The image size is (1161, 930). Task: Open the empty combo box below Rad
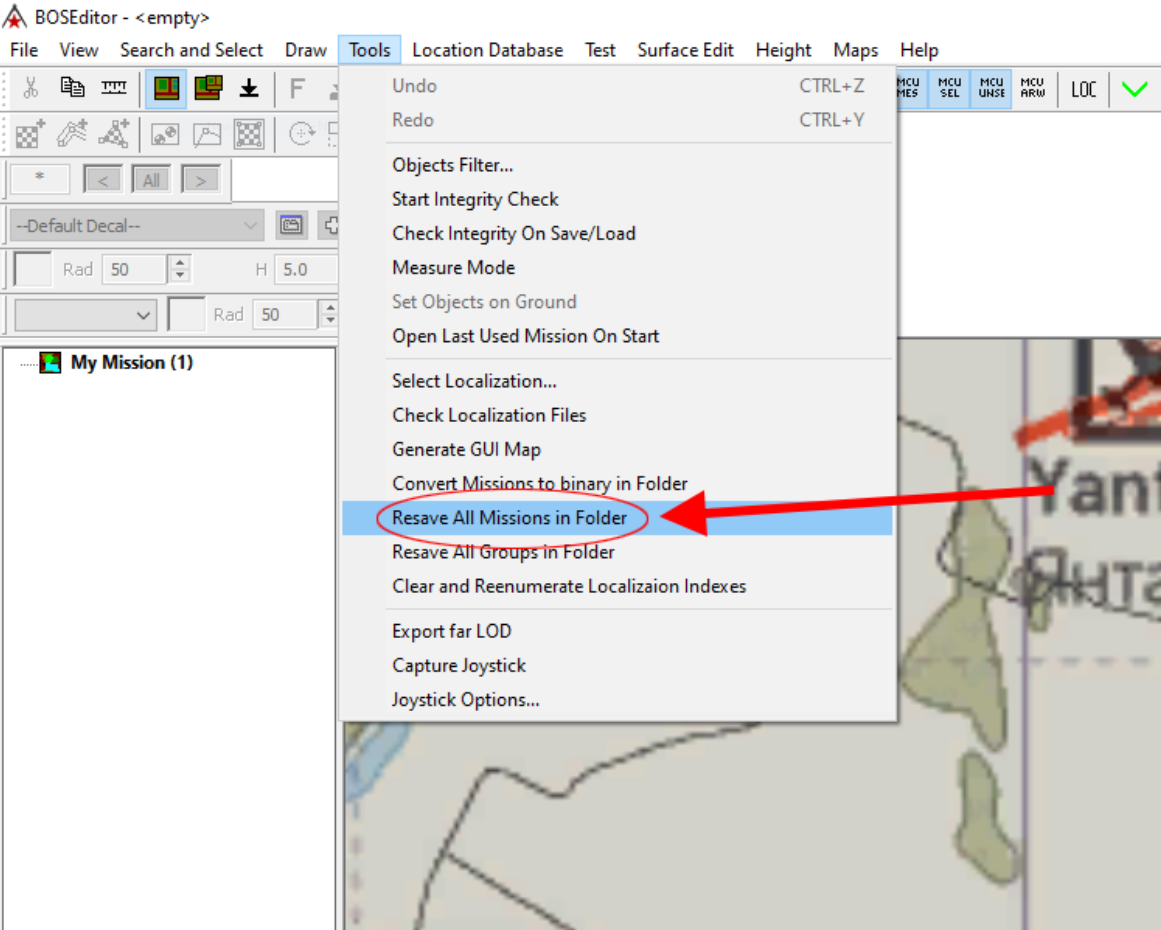86,315
